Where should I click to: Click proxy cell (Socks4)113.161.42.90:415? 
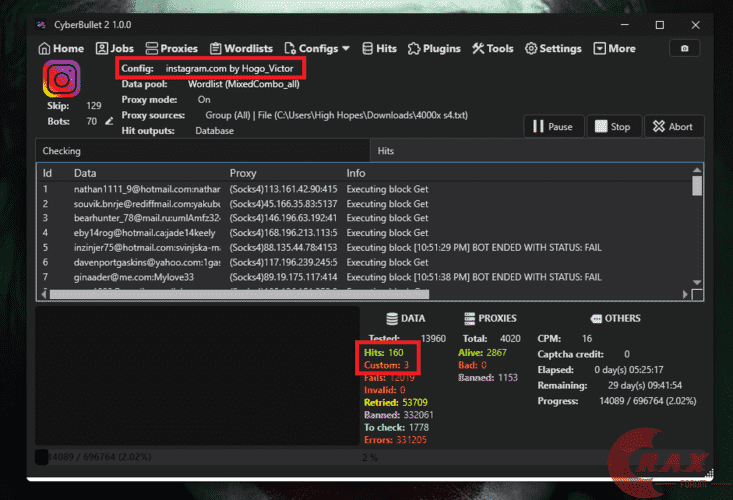pyautogui.click(x=283, y=189)
